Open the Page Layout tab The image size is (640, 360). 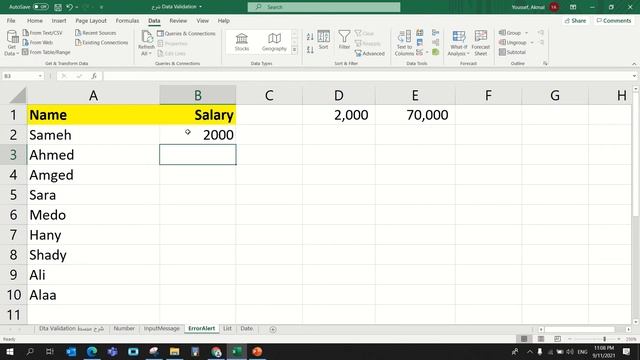click(91, 20)
